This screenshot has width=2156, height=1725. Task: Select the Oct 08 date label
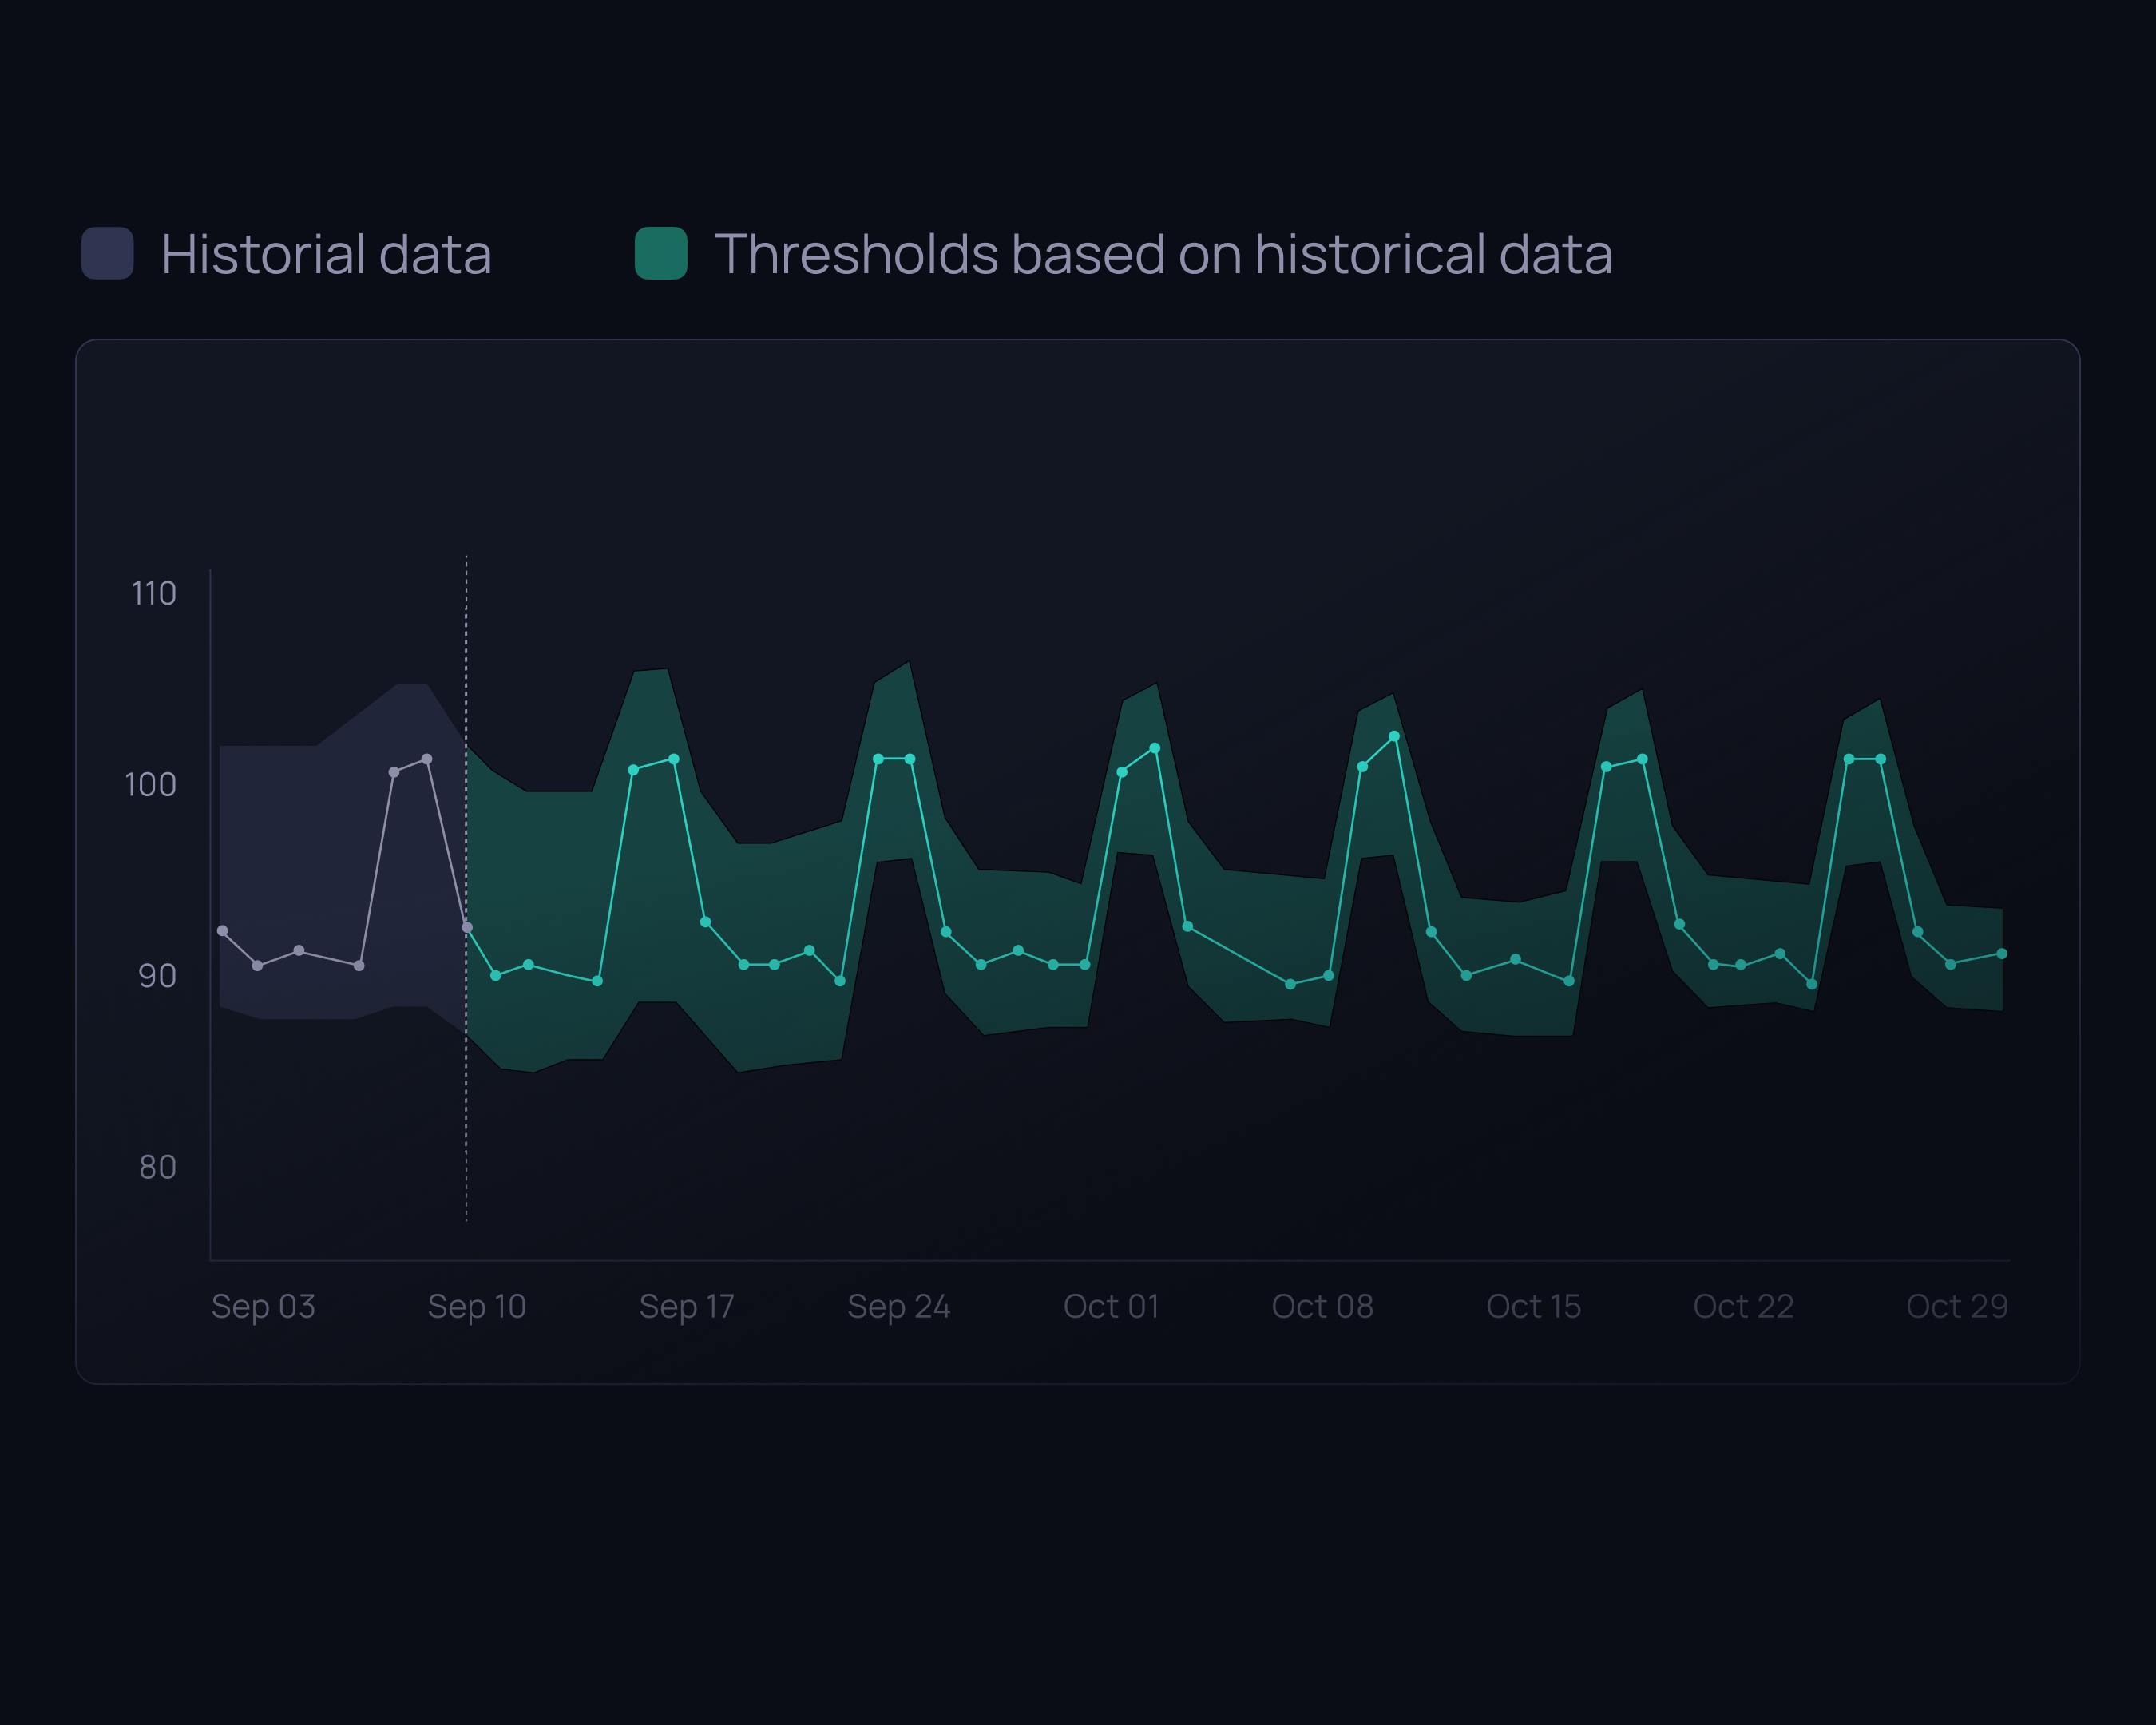click(x=1322, y=1306)
